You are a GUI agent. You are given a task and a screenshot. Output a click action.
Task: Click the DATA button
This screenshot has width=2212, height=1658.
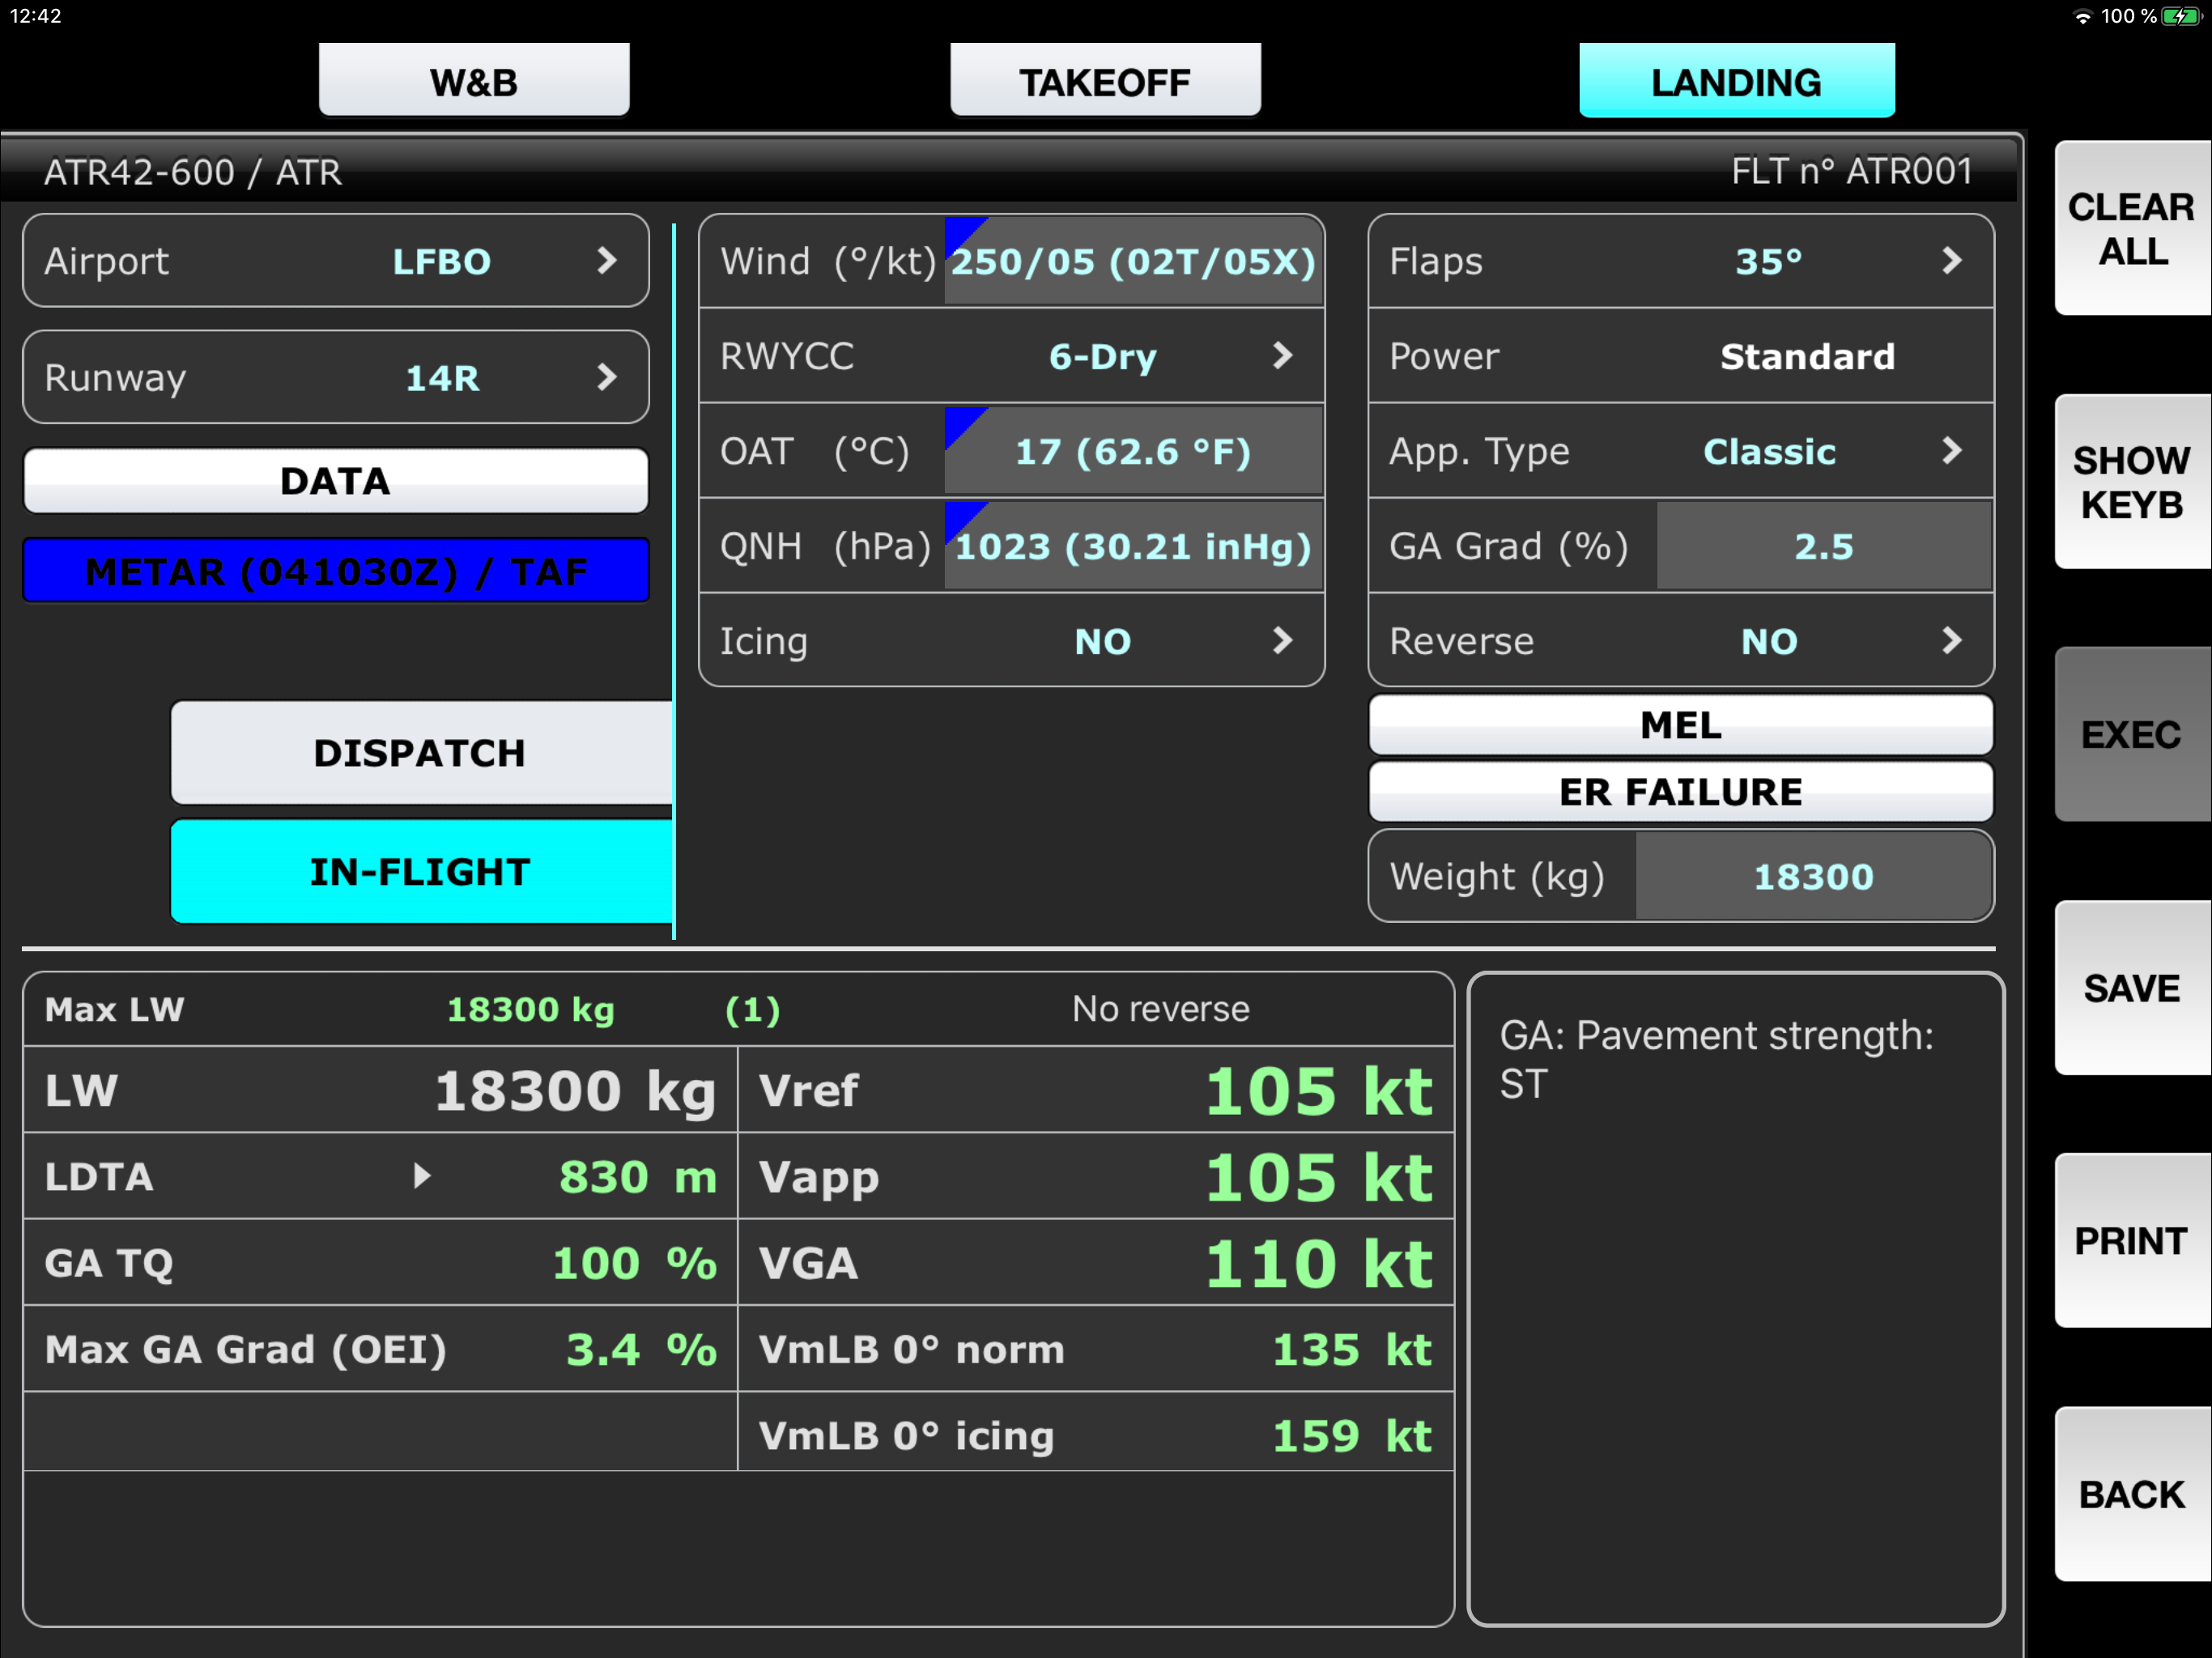tap(336, 481)
